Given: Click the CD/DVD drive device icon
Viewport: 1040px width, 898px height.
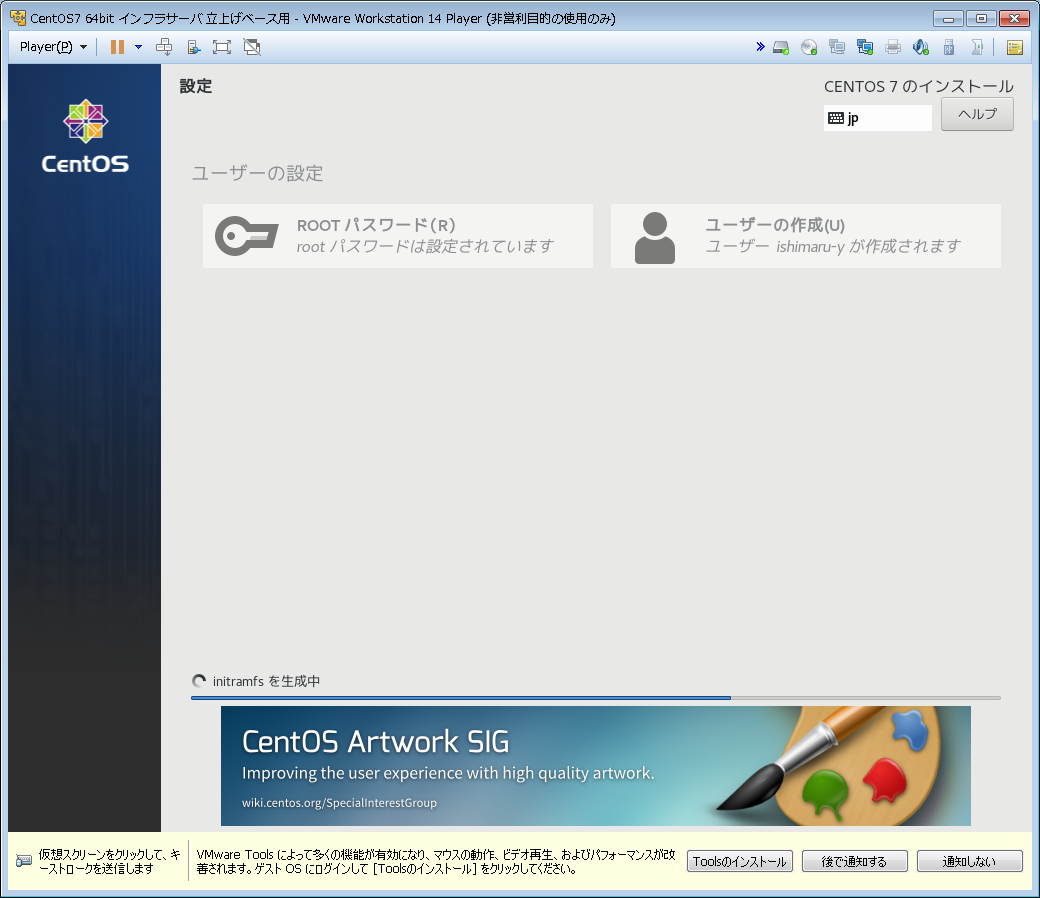Looking at the screenshot, I should click(809, 47).
